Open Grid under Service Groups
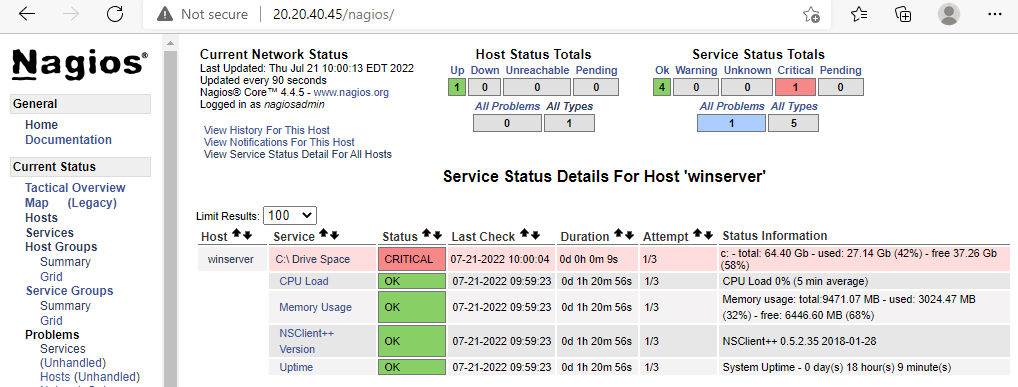The width and height of the screenshot is (1018, 387). tap(51, 321)
